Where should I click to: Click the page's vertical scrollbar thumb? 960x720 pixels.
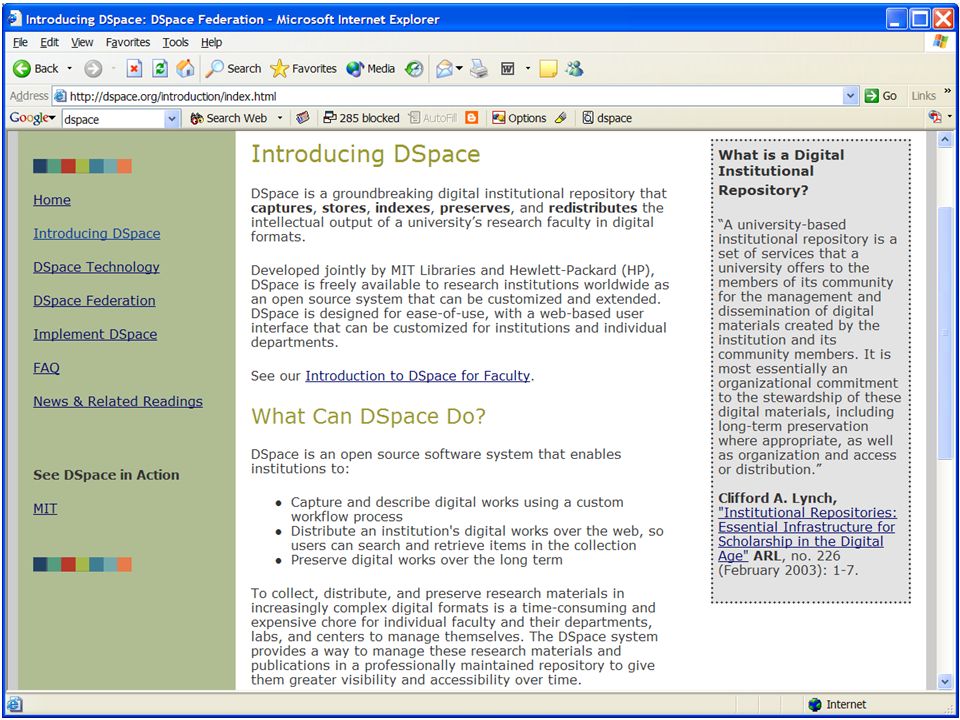click(x=945, y=334)
